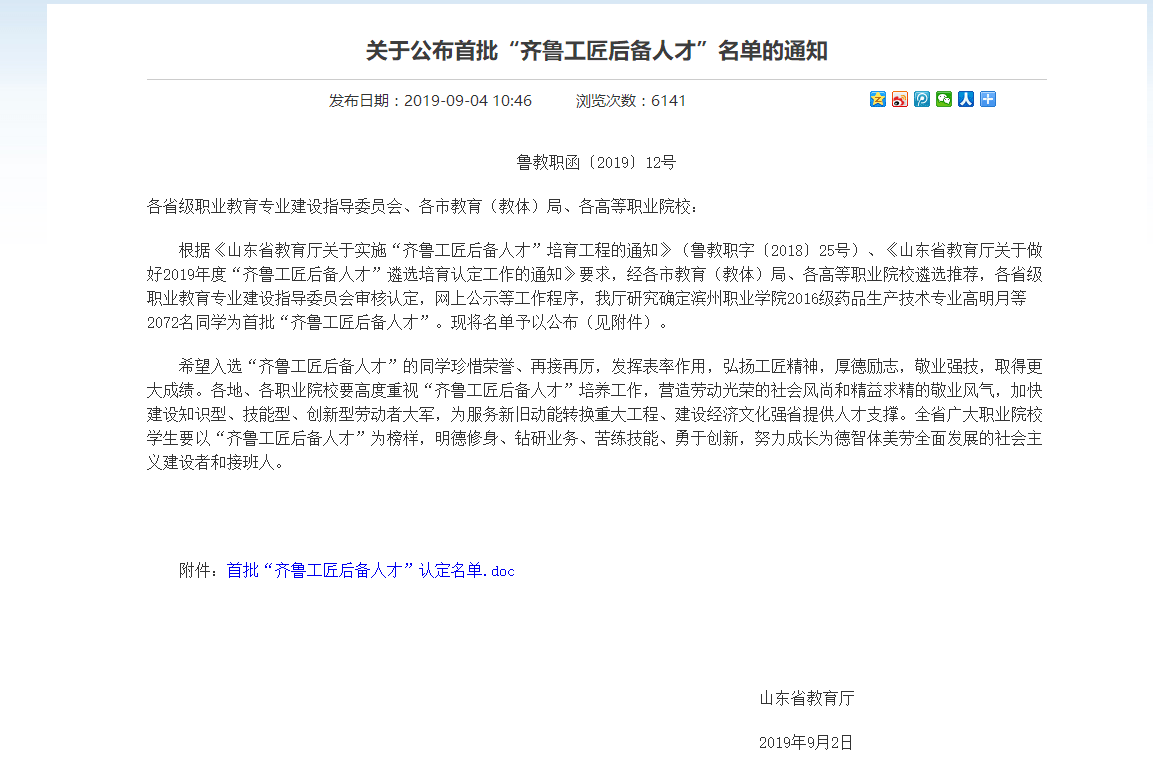Click the paragraph beginning 希望入选“齐鲁工匠后备人才”
The height and width of the screenshot is (781, 1153).
[595, 414]
